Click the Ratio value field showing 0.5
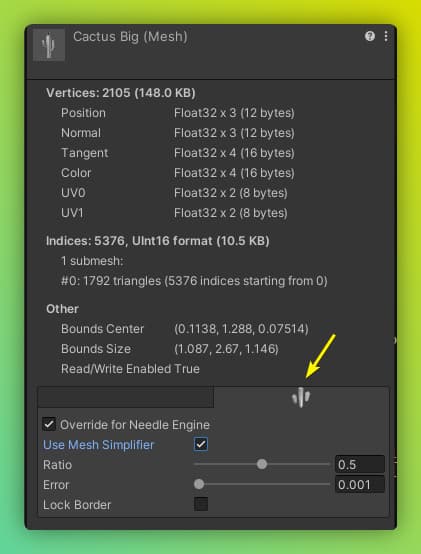 [360, 464]
